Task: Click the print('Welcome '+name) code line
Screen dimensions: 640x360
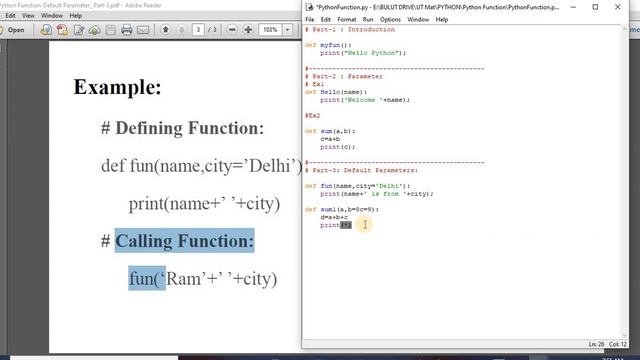Action: pos(365,100)
